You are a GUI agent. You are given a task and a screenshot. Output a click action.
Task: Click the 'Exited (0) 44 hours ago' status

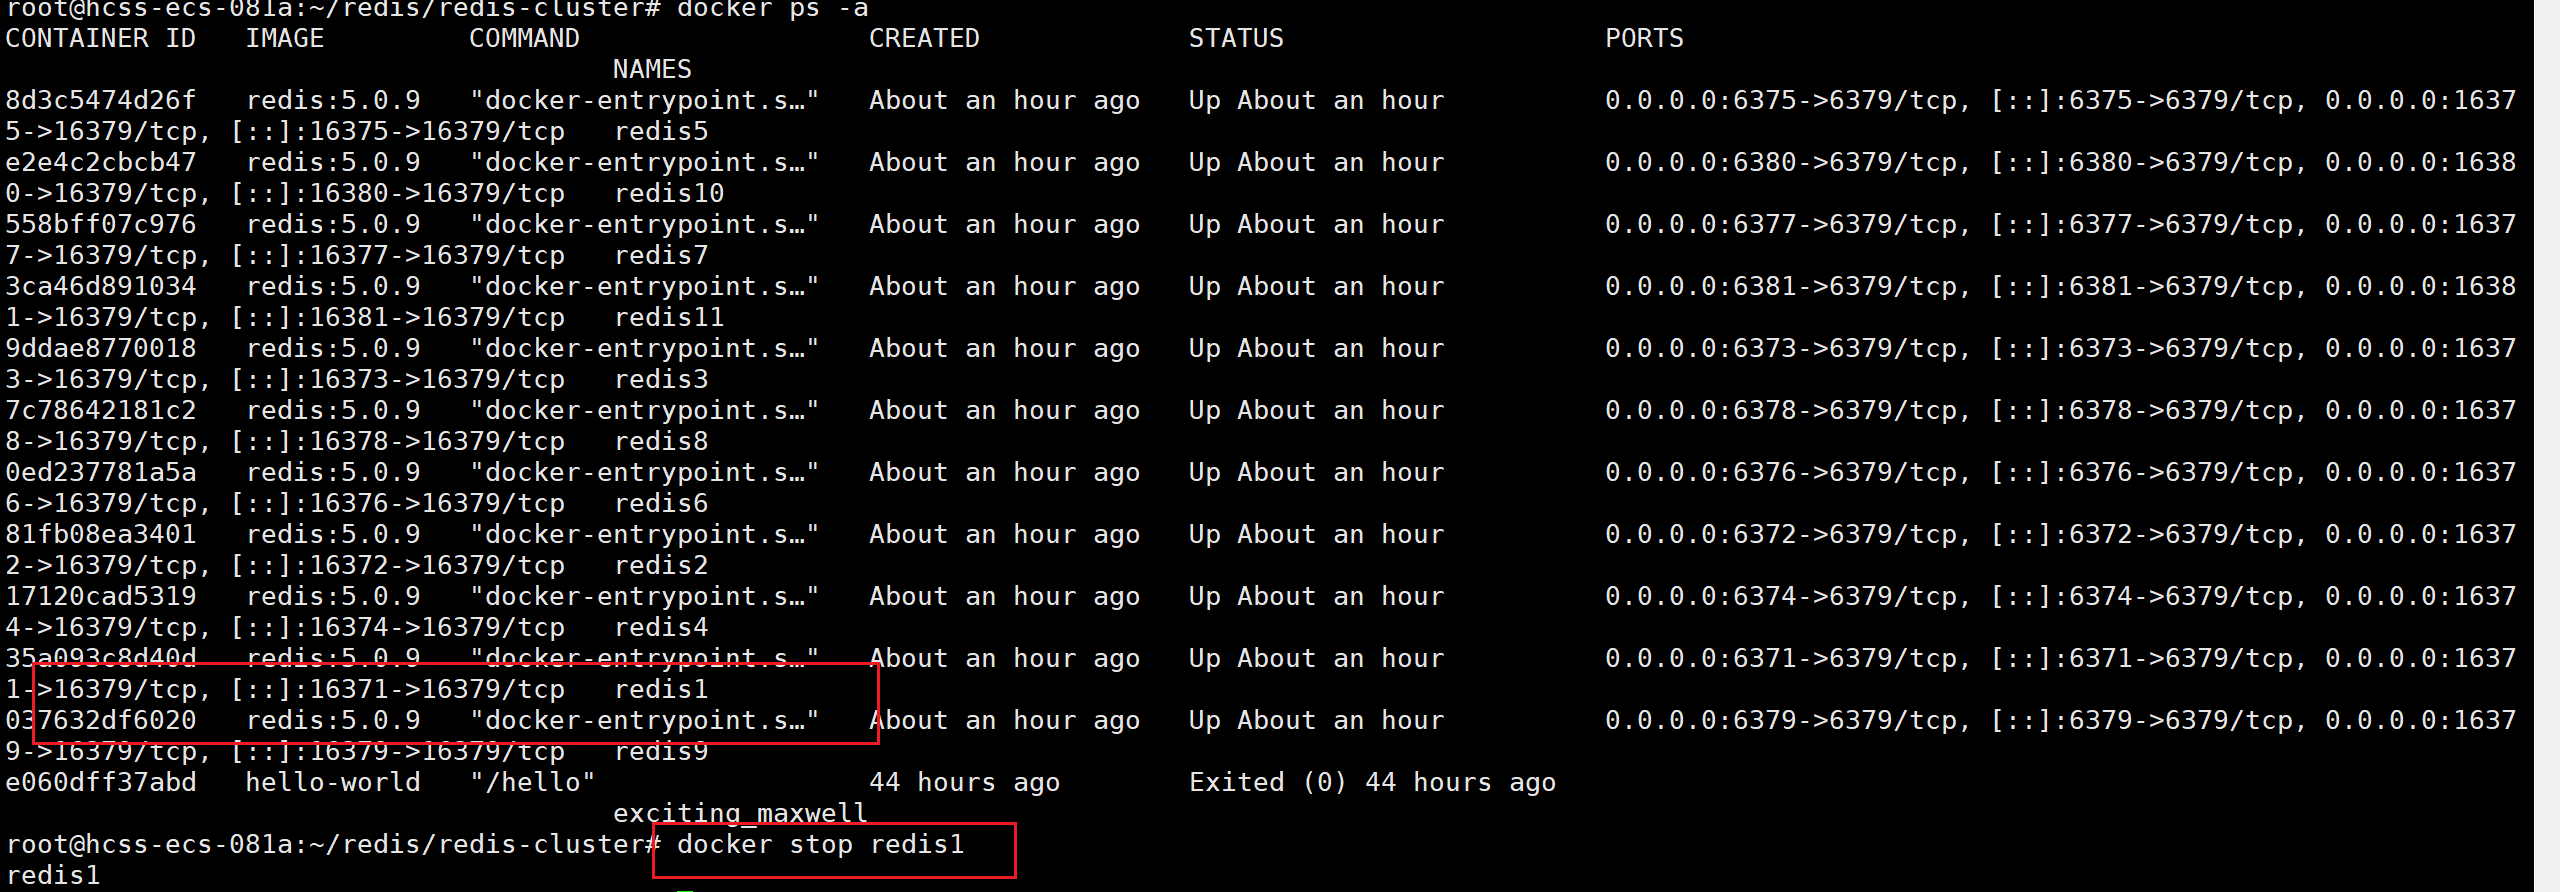pyautogui.click(x=1372, y=783)
